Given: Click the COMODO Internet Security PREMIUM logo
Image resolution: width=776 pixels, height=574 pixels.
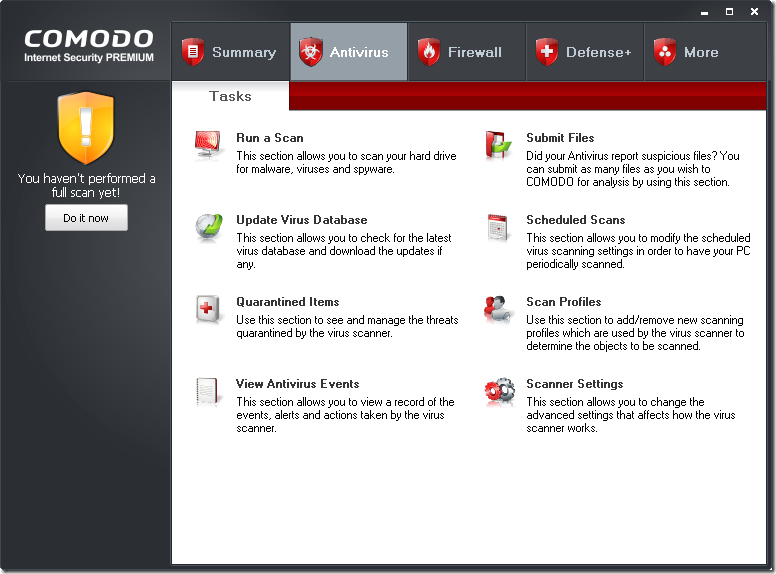Looking at the screenshot, I should 89,46.
